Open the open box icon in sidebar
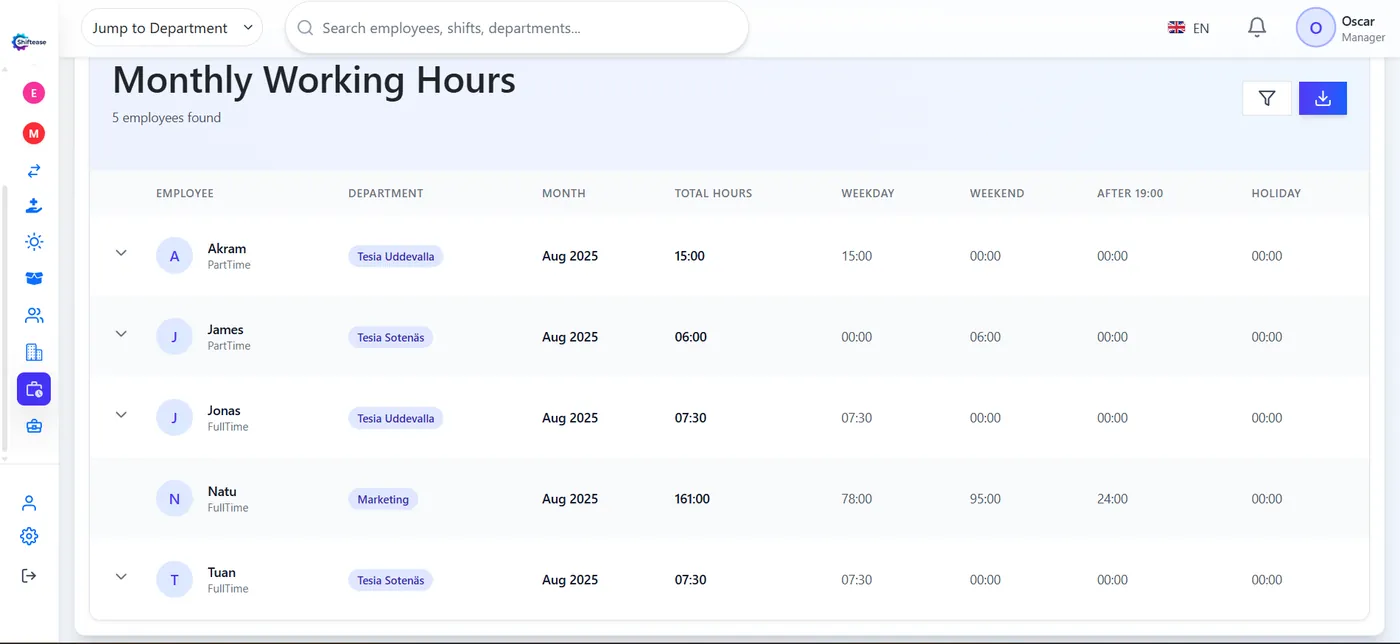 (34, 279)
